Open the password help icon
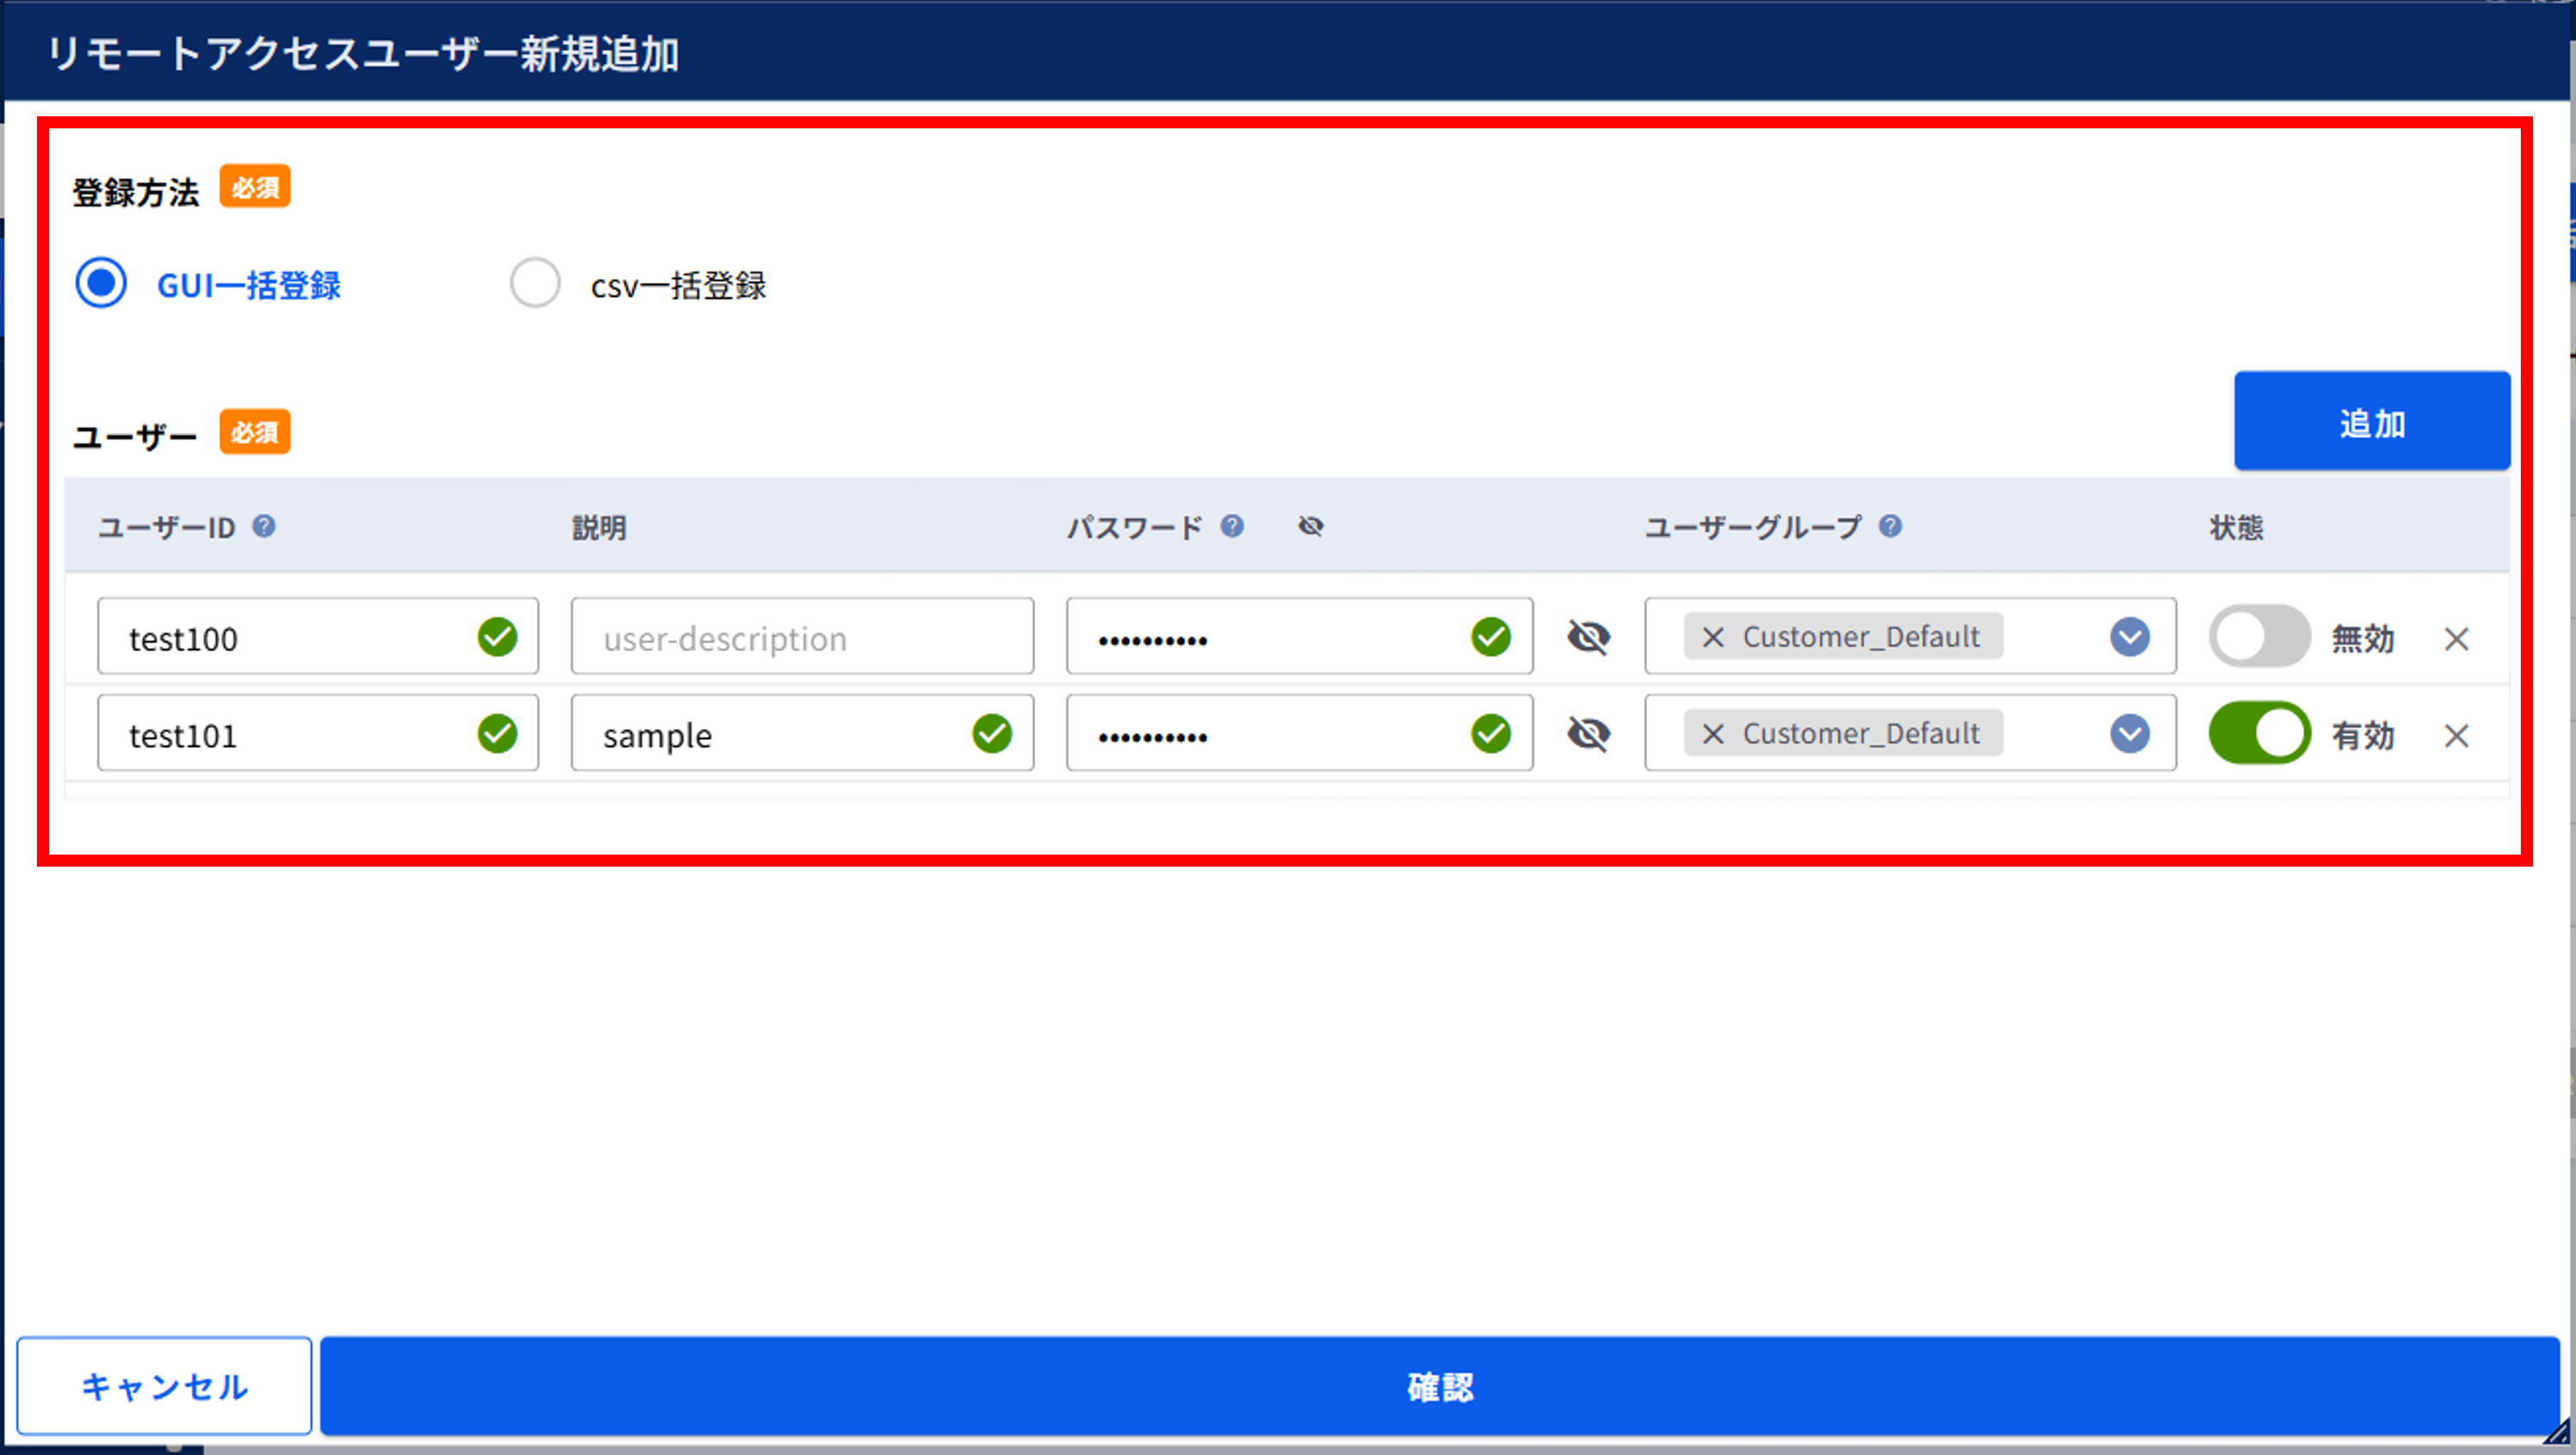The width and height of the screenshot is (2576, 1455). [1232, 526]
